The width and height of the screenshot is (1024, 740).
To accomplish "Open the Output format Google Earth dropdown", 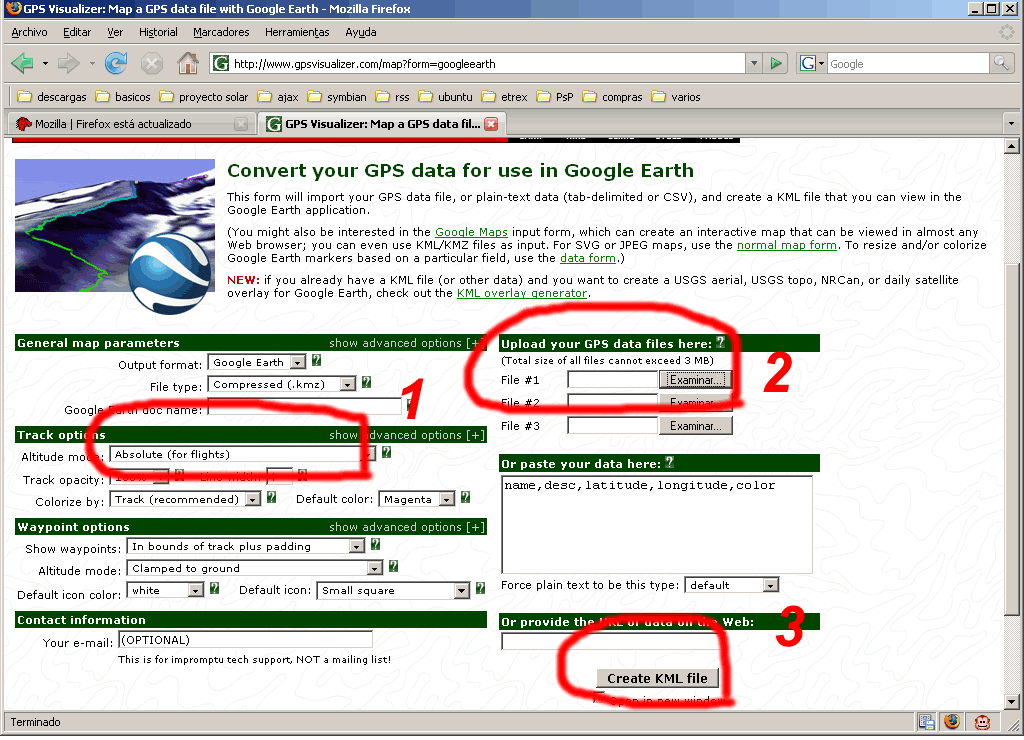I will [x=257, y=362].
